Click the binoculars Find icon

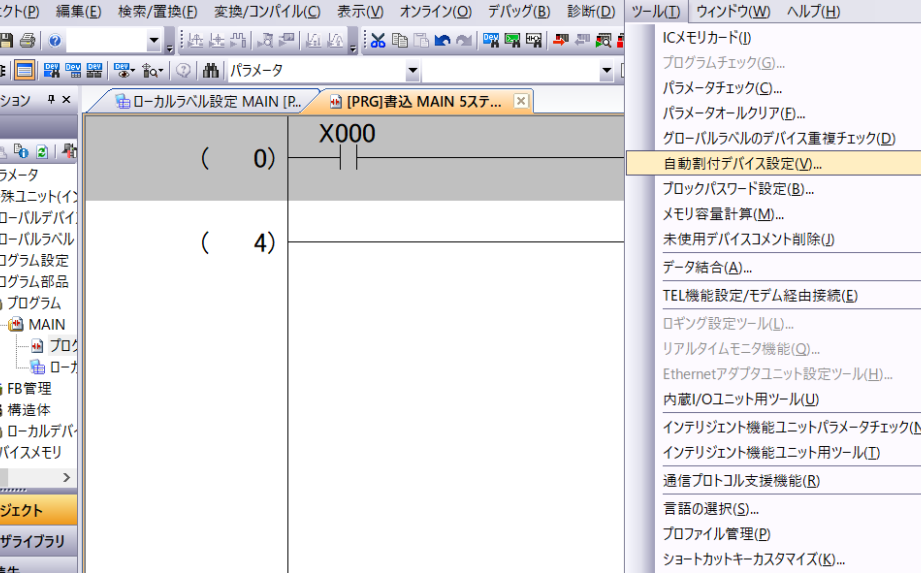coord(211,71)
